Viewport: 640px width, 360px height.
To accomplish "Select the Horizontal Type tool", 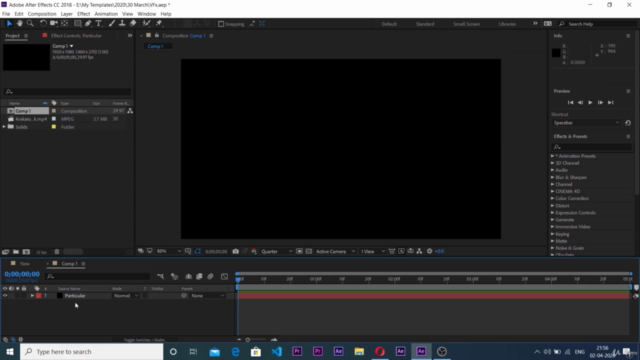I will 99,24.
